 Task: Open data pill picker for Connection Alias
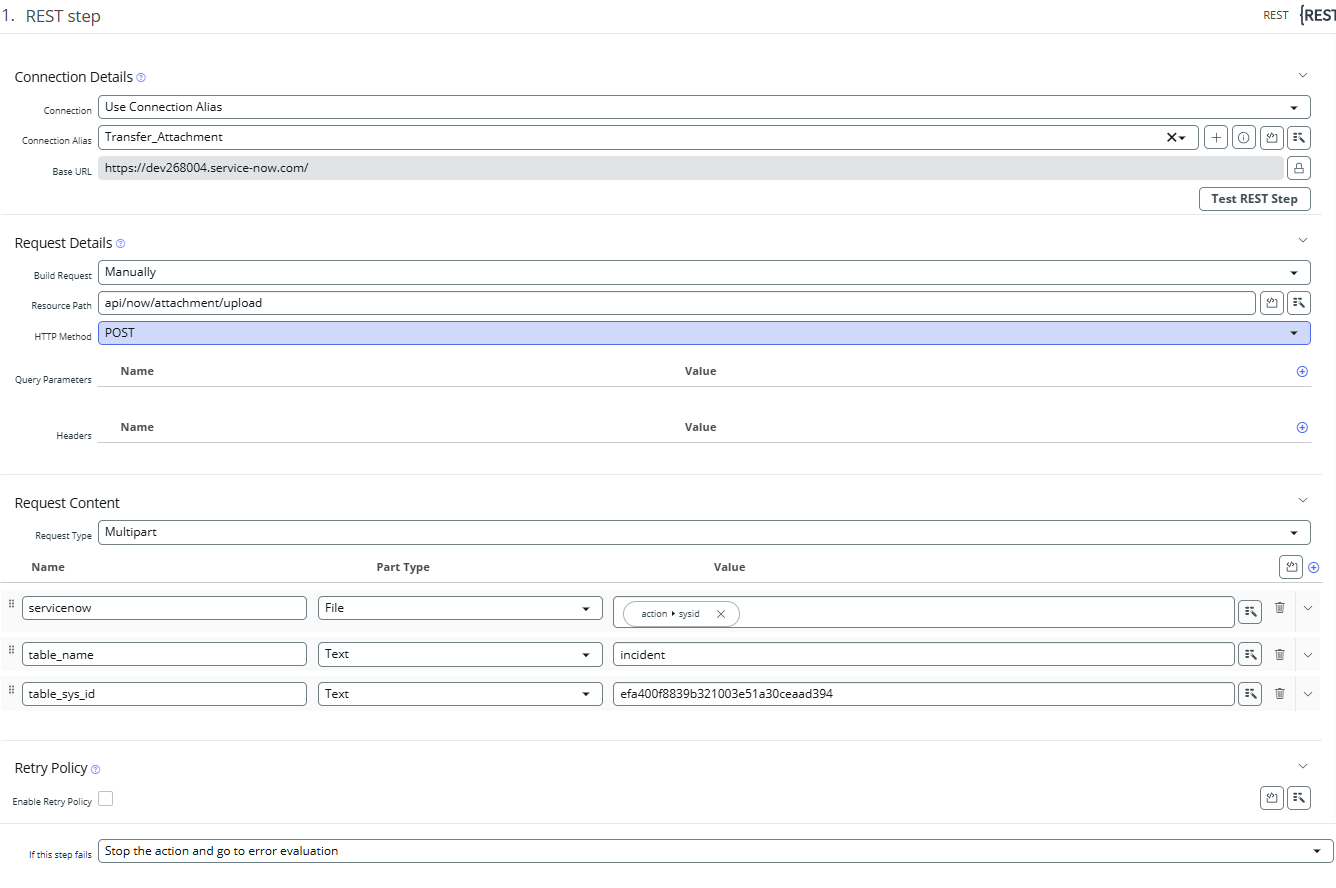1298,138
